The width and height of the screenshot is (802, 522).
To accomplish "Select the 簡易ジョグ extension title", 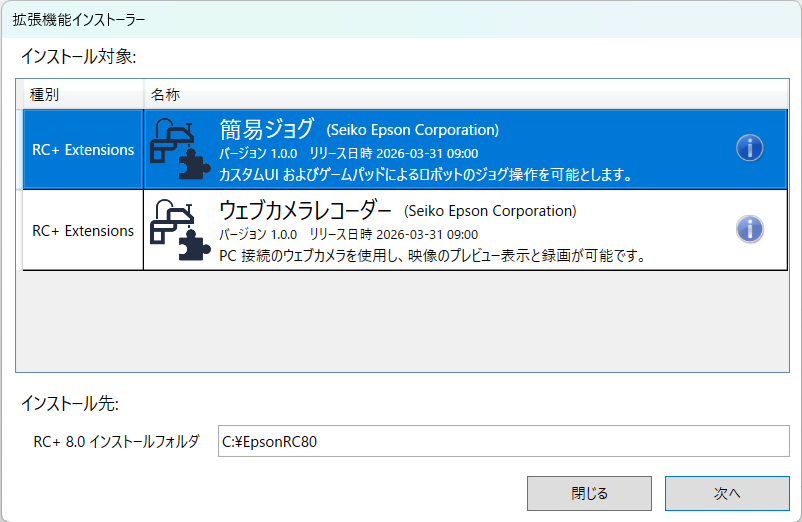I will click(x=266, y=130).
